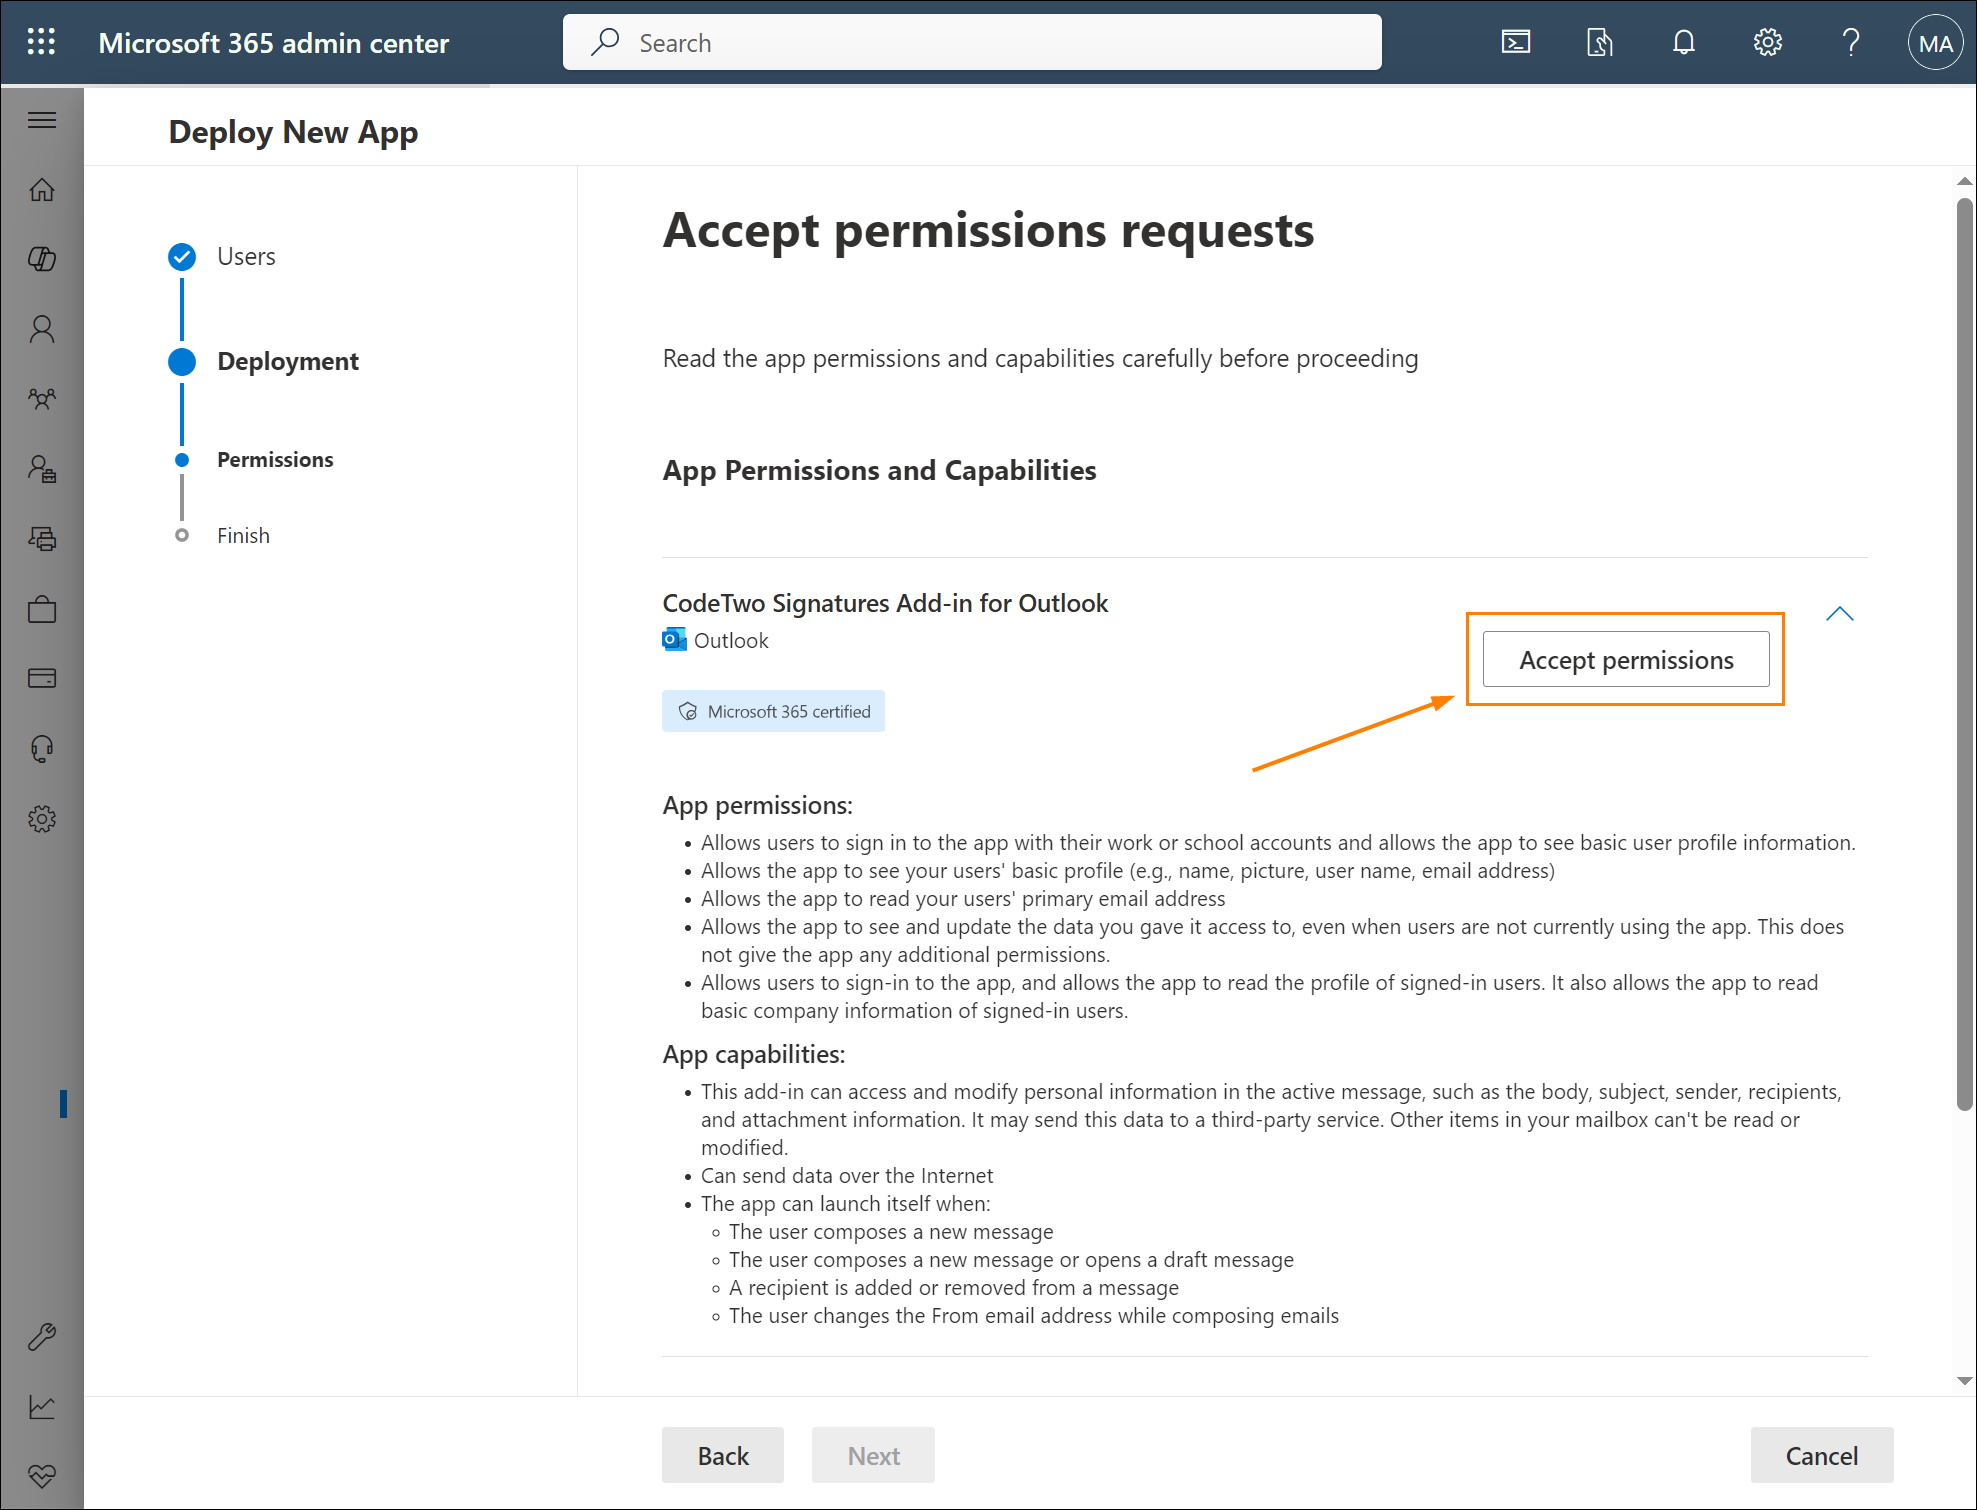Click the 'App permissions:' label
1977x1510 pixels.
[757, 805]
